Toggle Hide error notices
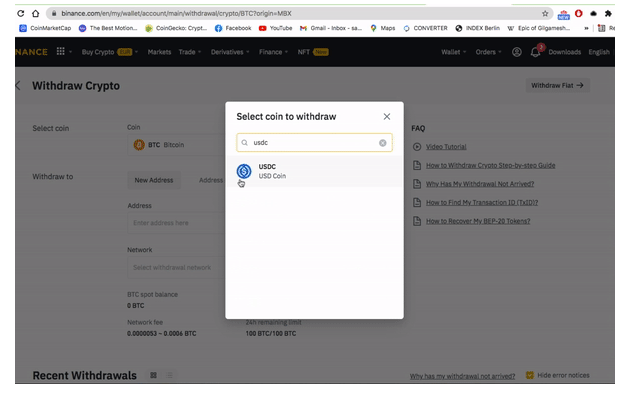Image resolution: width=633 pixels, height=400 pixels. [558, 375]
